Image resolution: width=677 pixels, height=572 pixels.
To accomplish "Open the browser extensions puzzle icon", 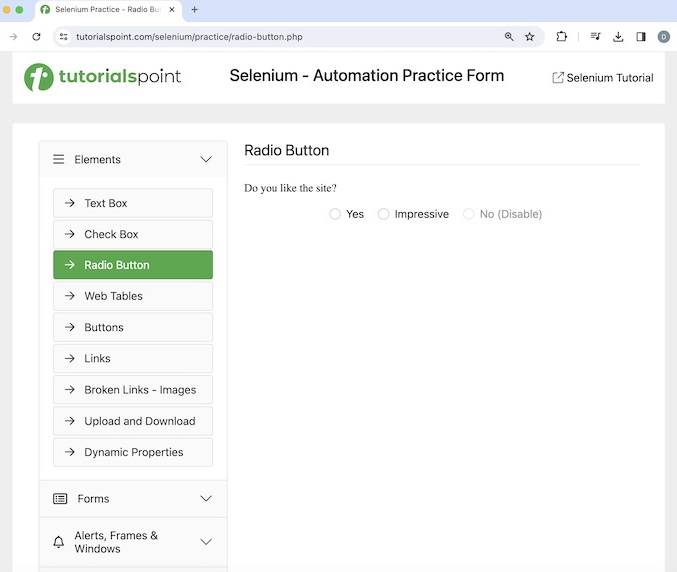I will [562, 37].
